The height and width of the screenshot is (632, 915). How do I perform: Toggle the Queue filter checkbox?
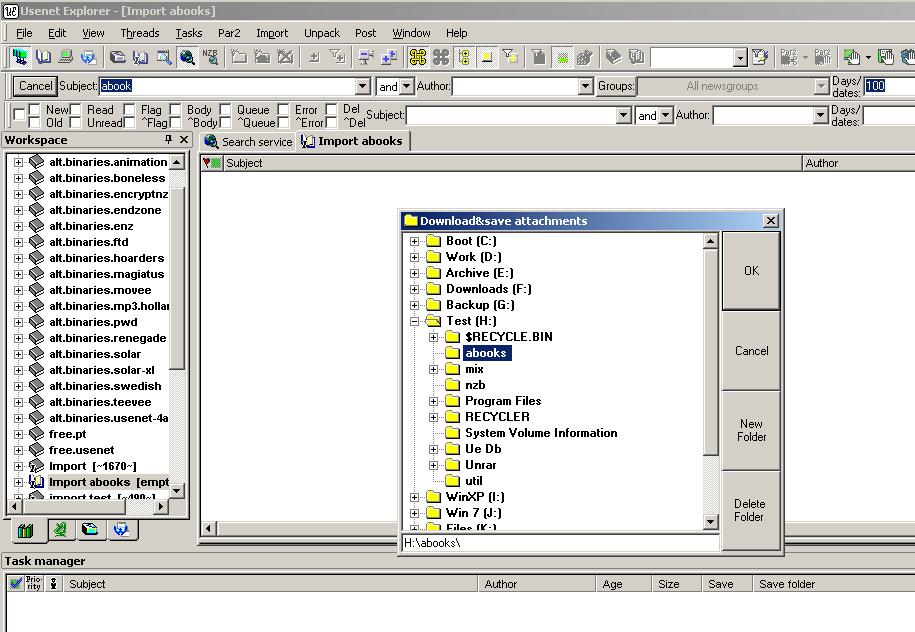click(x=226, y=110)
